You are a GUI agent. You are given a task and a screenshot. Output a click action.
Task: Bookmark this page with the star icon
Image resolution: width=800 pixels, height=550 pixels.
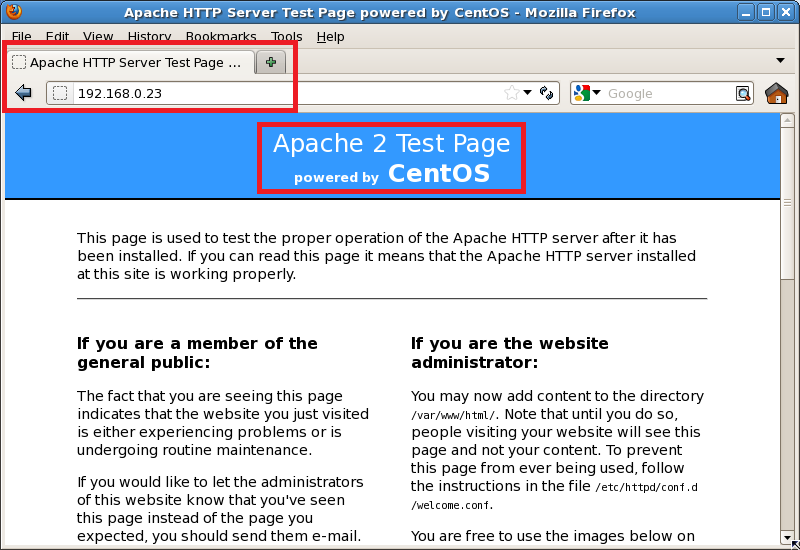(x=511, y=93)
